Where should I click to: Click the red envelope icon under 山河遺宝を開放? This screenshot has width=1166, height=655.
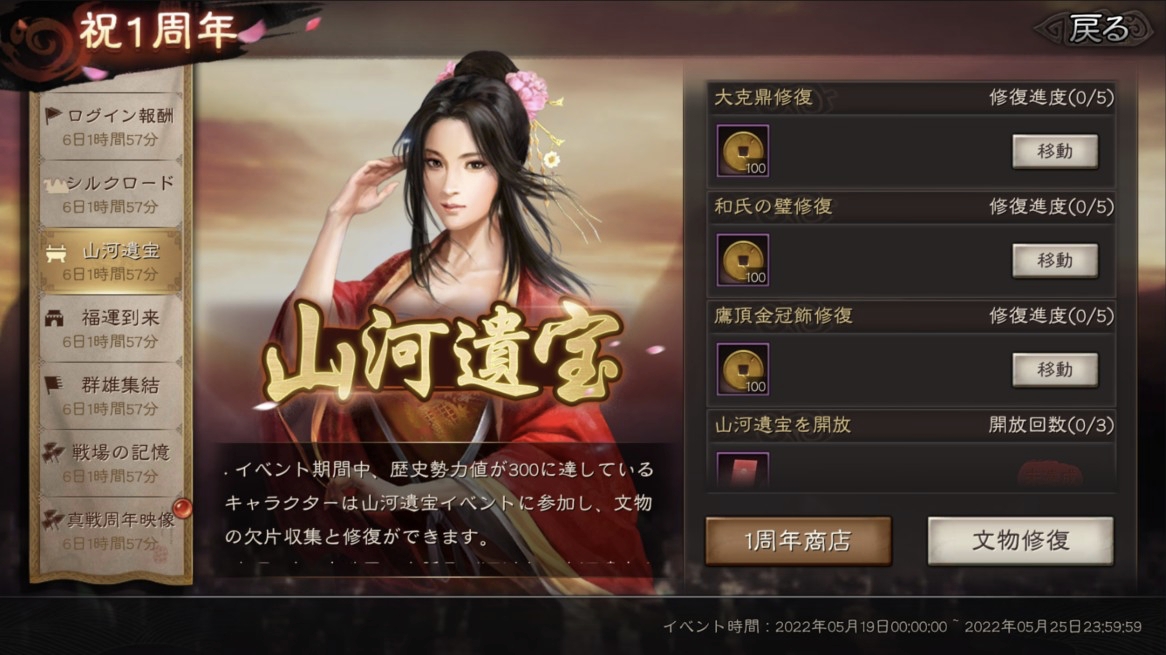point(742,470)
